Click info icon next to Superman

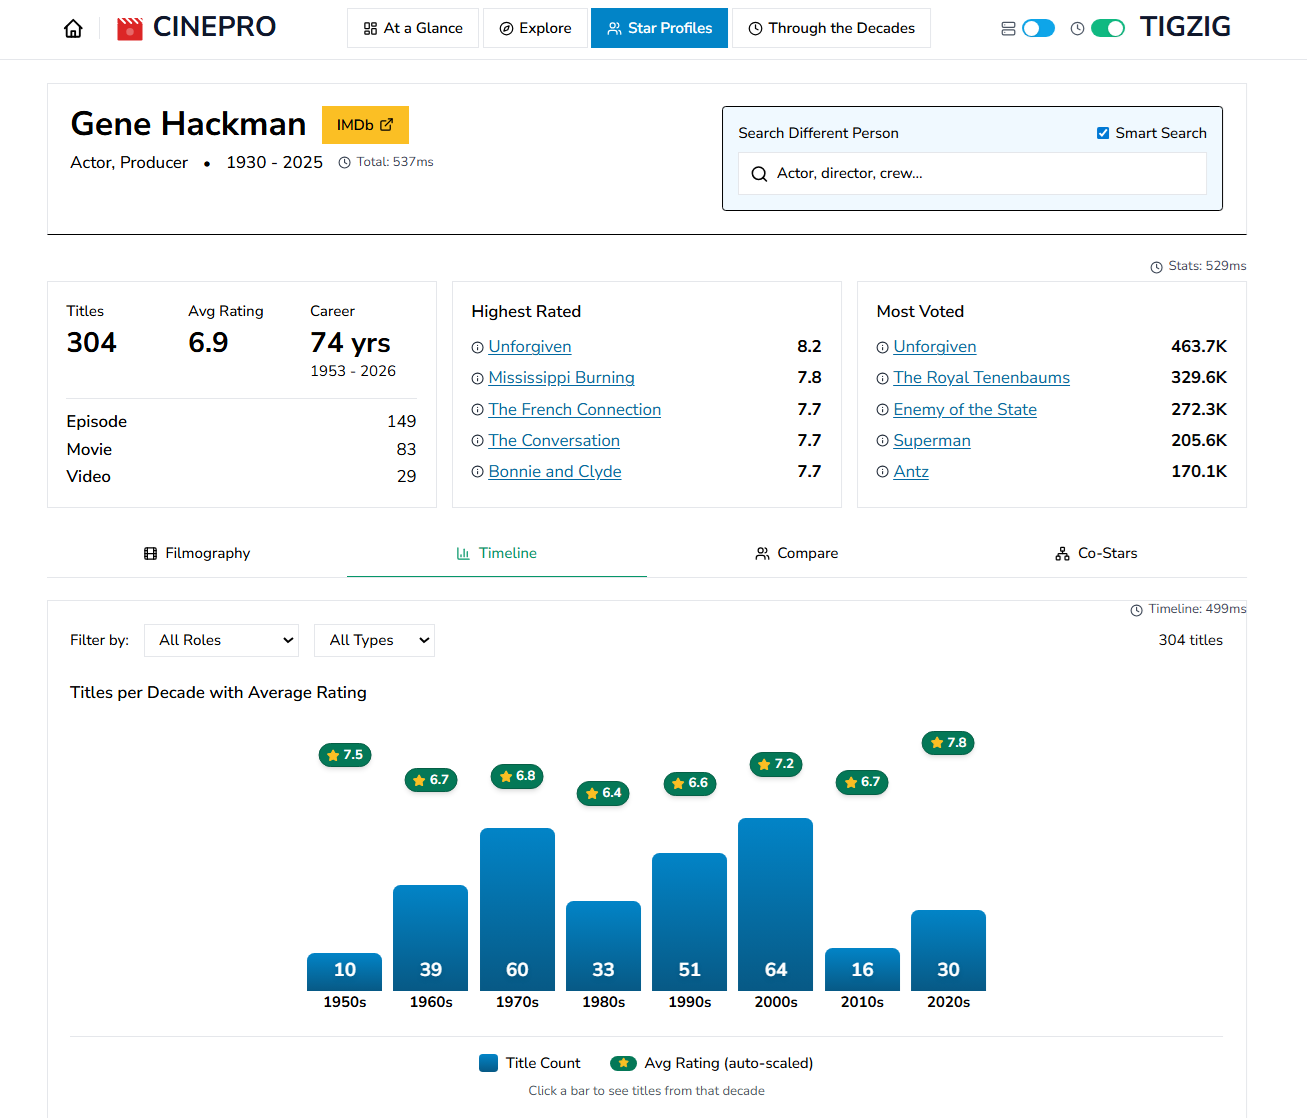point(882,441)
